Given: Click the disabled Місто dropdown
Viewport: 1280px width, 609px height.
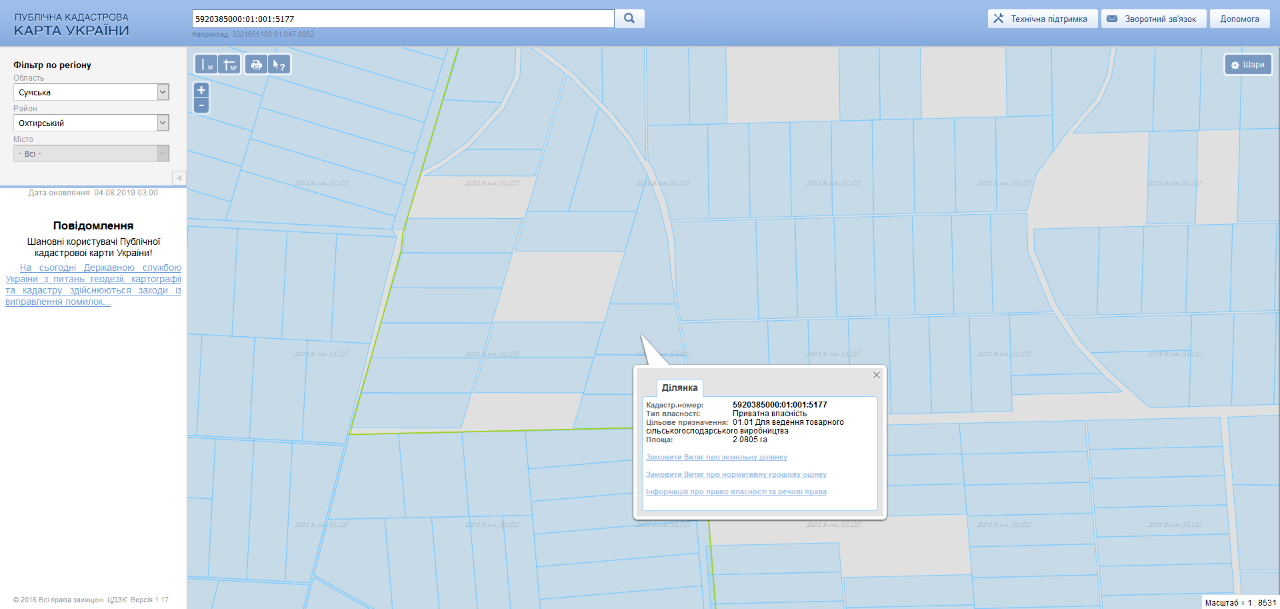Looking at the screenshot, I should click(x=91, y=153).
